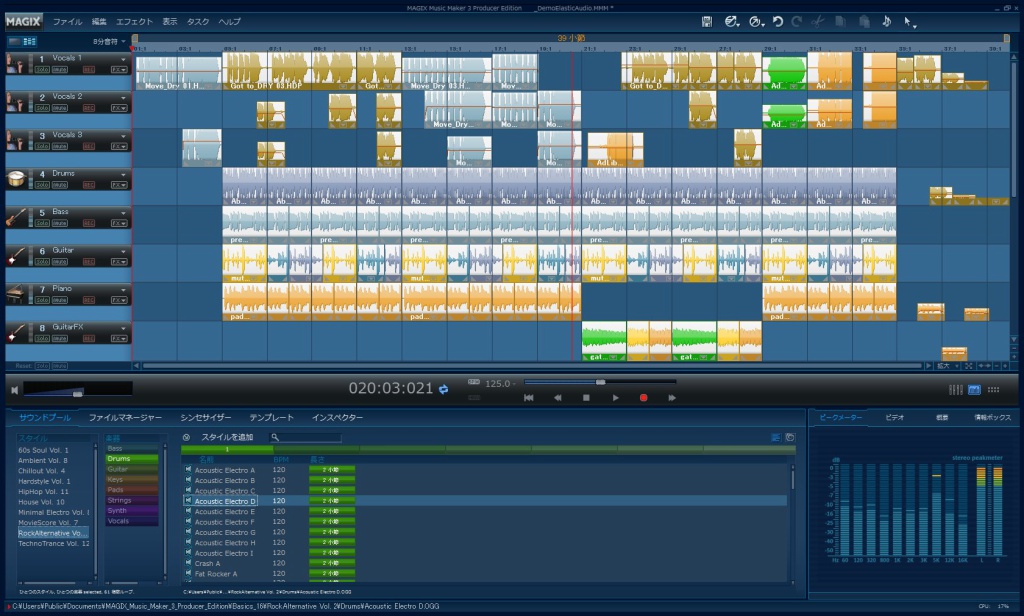Start playback with the play button
This screenshot has width=1024, height=616.
[x=615, y=397]
